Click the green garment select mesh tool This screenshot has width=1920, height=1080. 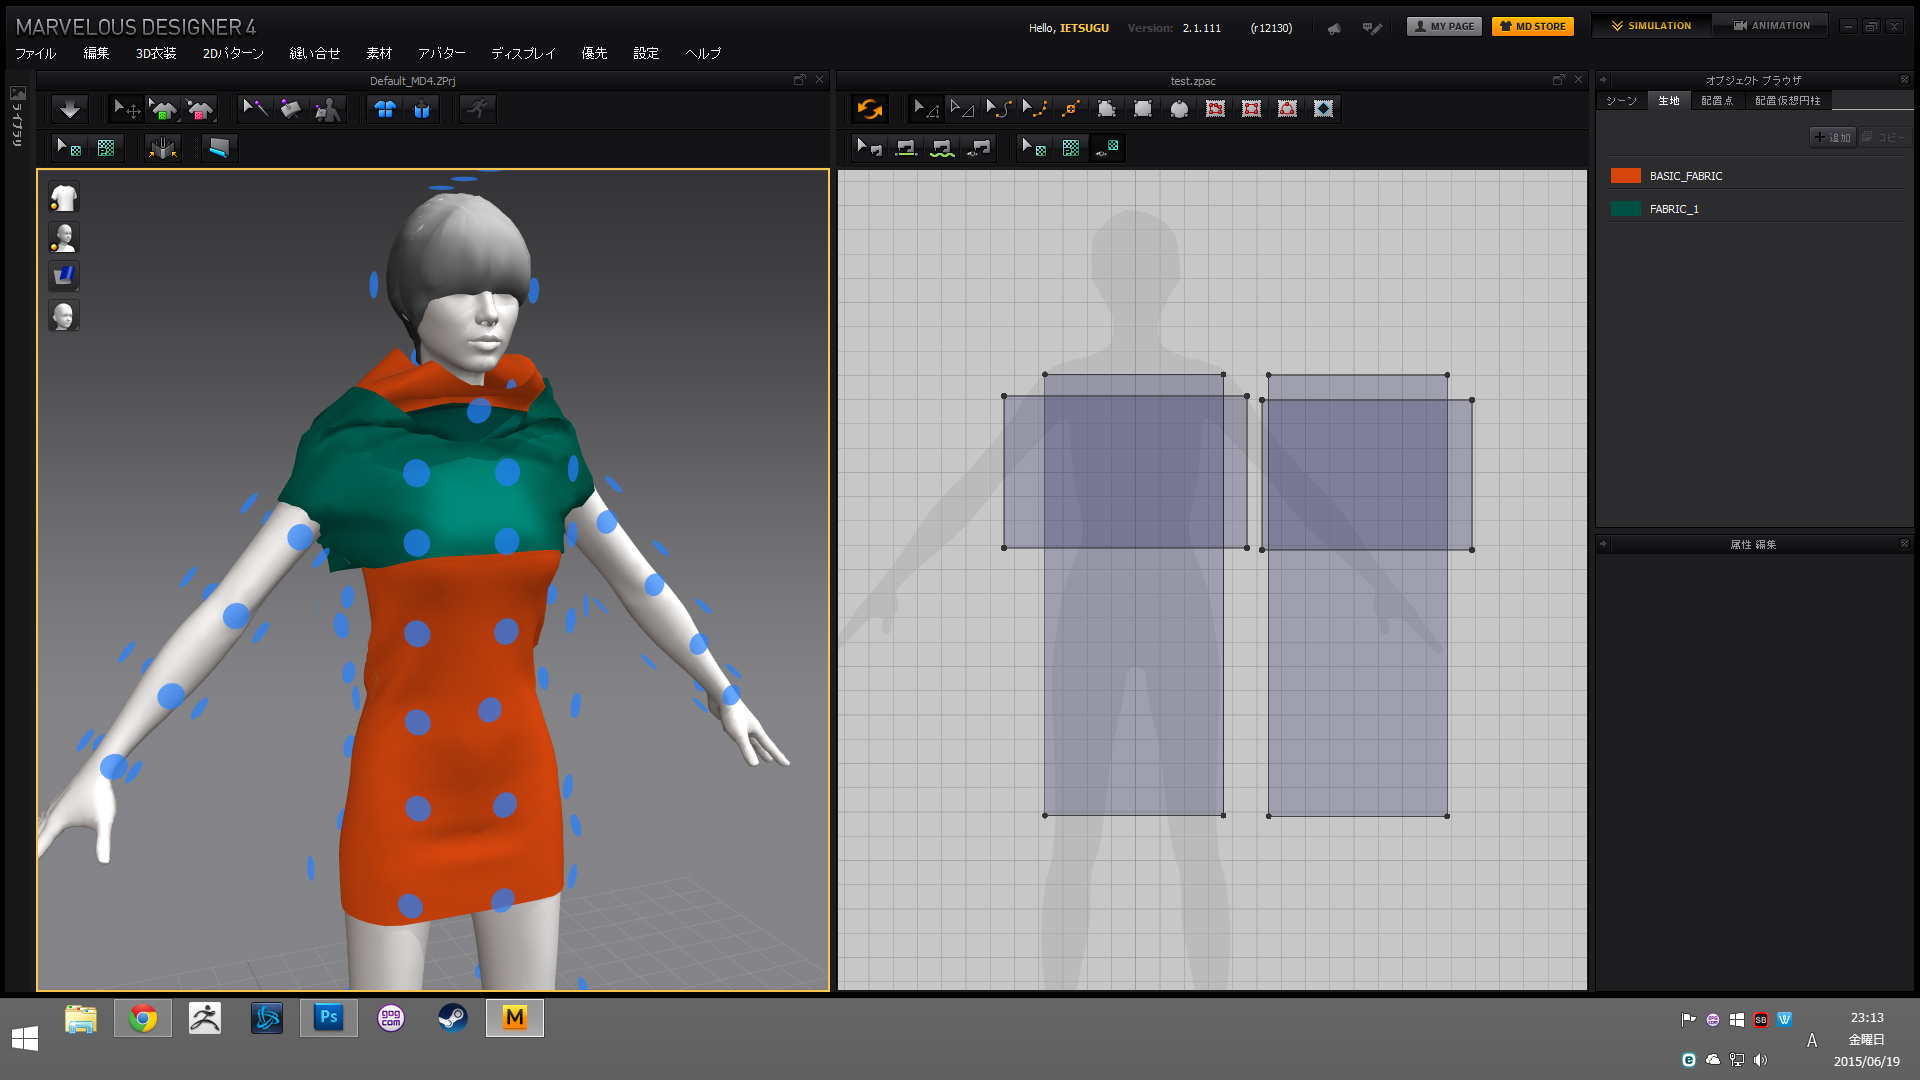point(164,109)
